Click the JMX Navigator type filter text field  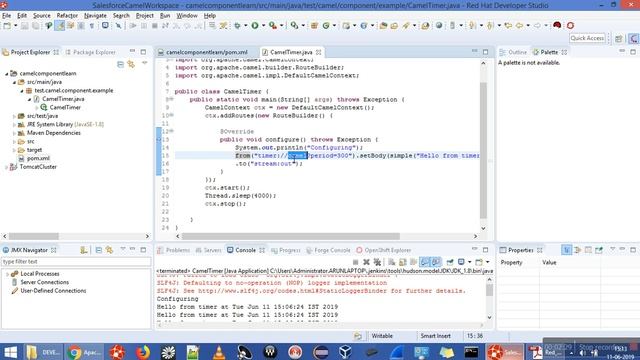(76, 262)
